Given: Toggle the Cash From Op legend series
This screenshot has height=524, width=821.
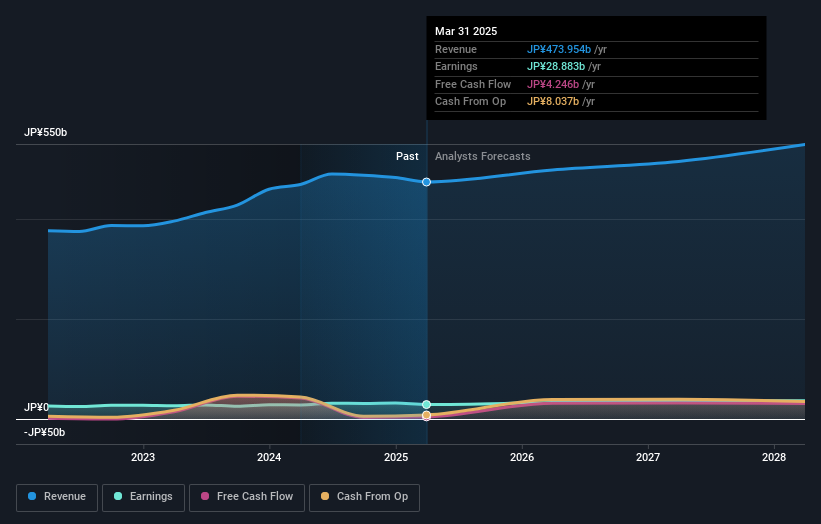Looking at the screenshot, I should pos(364,497).
